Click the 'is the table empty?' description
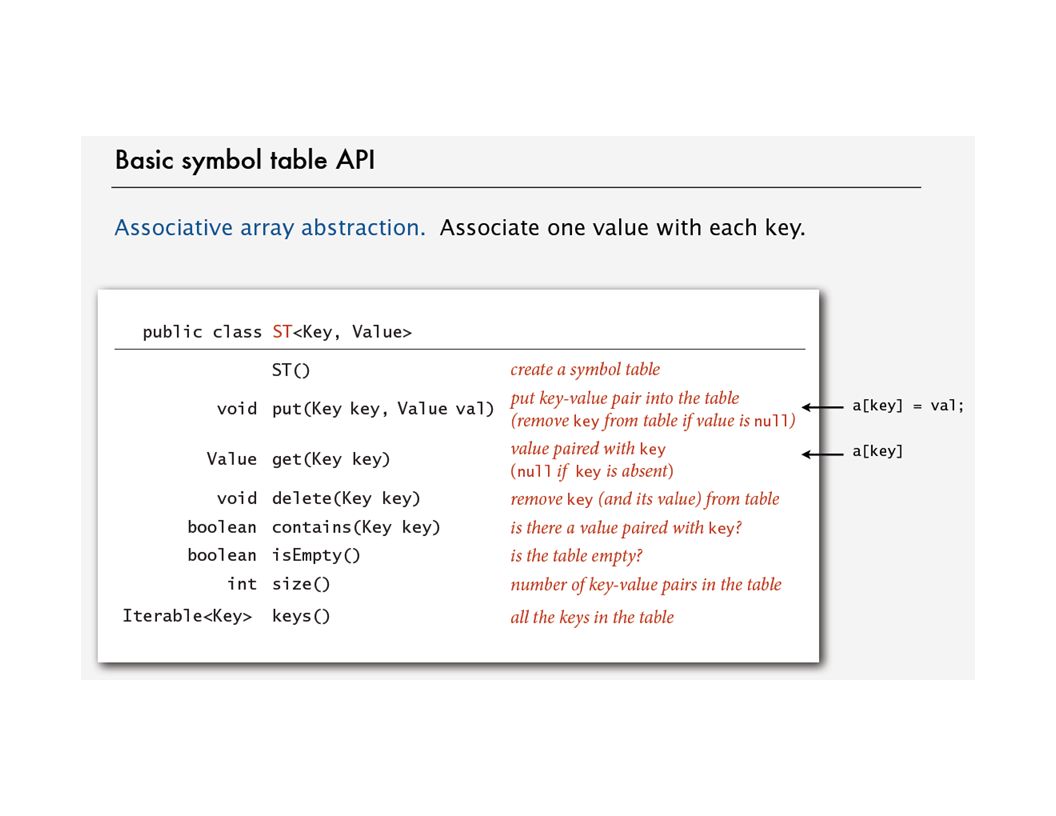Screen dimensions: 1056x816 (576, 556)
